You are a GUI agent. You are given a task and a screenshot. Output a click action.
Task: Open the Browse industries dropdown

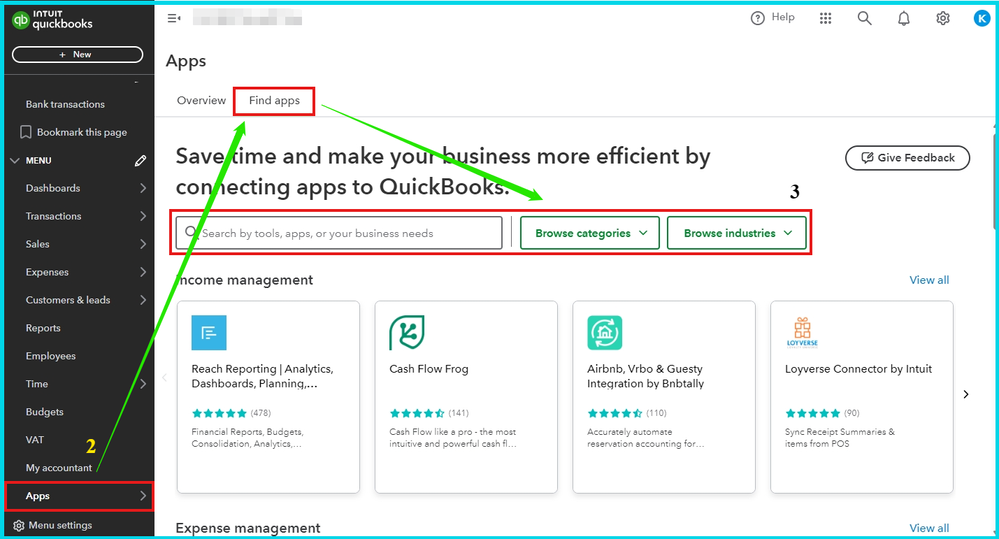point(737,233)
